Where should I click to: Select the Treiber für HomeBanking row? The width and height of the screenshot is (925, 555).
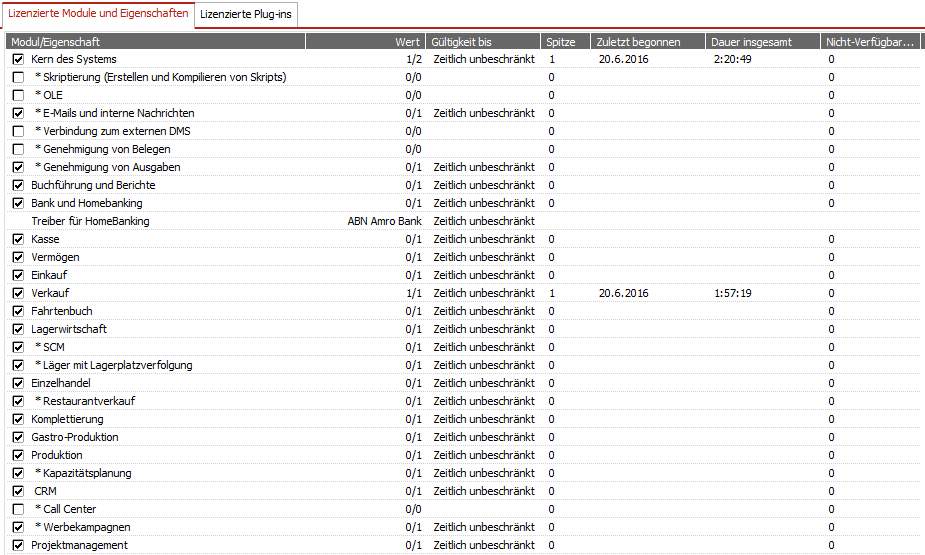point(90,221)
